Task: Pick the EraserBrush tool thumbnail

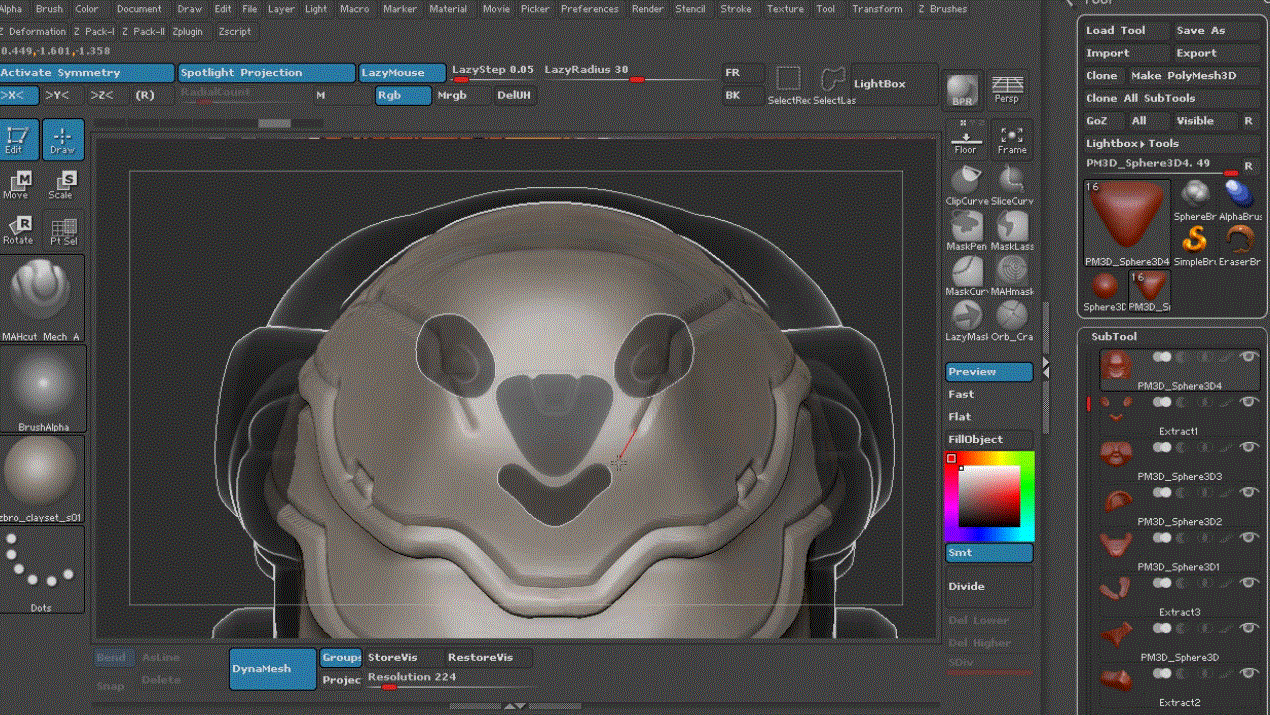Action: [x=1239, y=245]
